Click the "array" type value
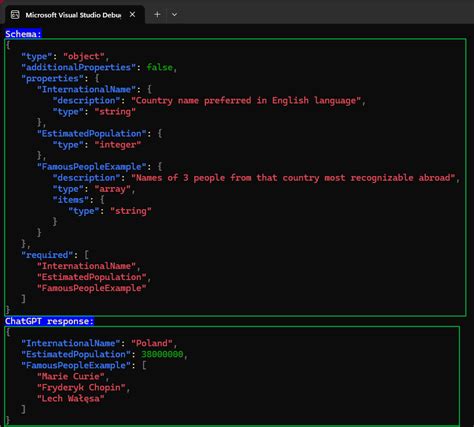This screenshot has height=427, width=474. coord(112,189)
